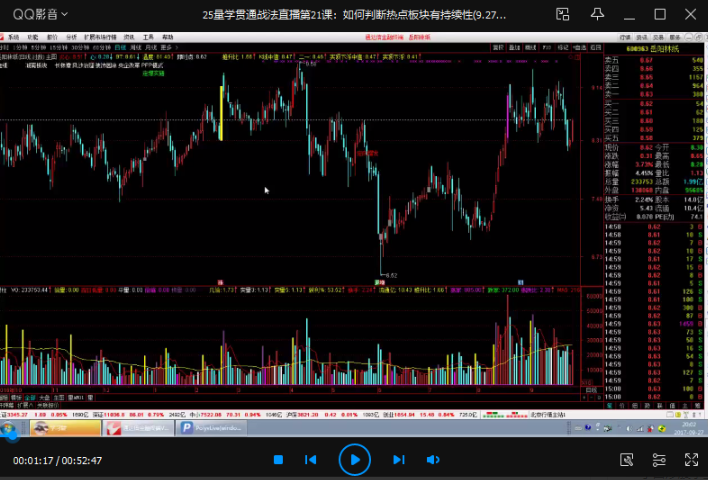Click the video title text
The height and width of the screenshot is (480, 708).
(354, 16)
